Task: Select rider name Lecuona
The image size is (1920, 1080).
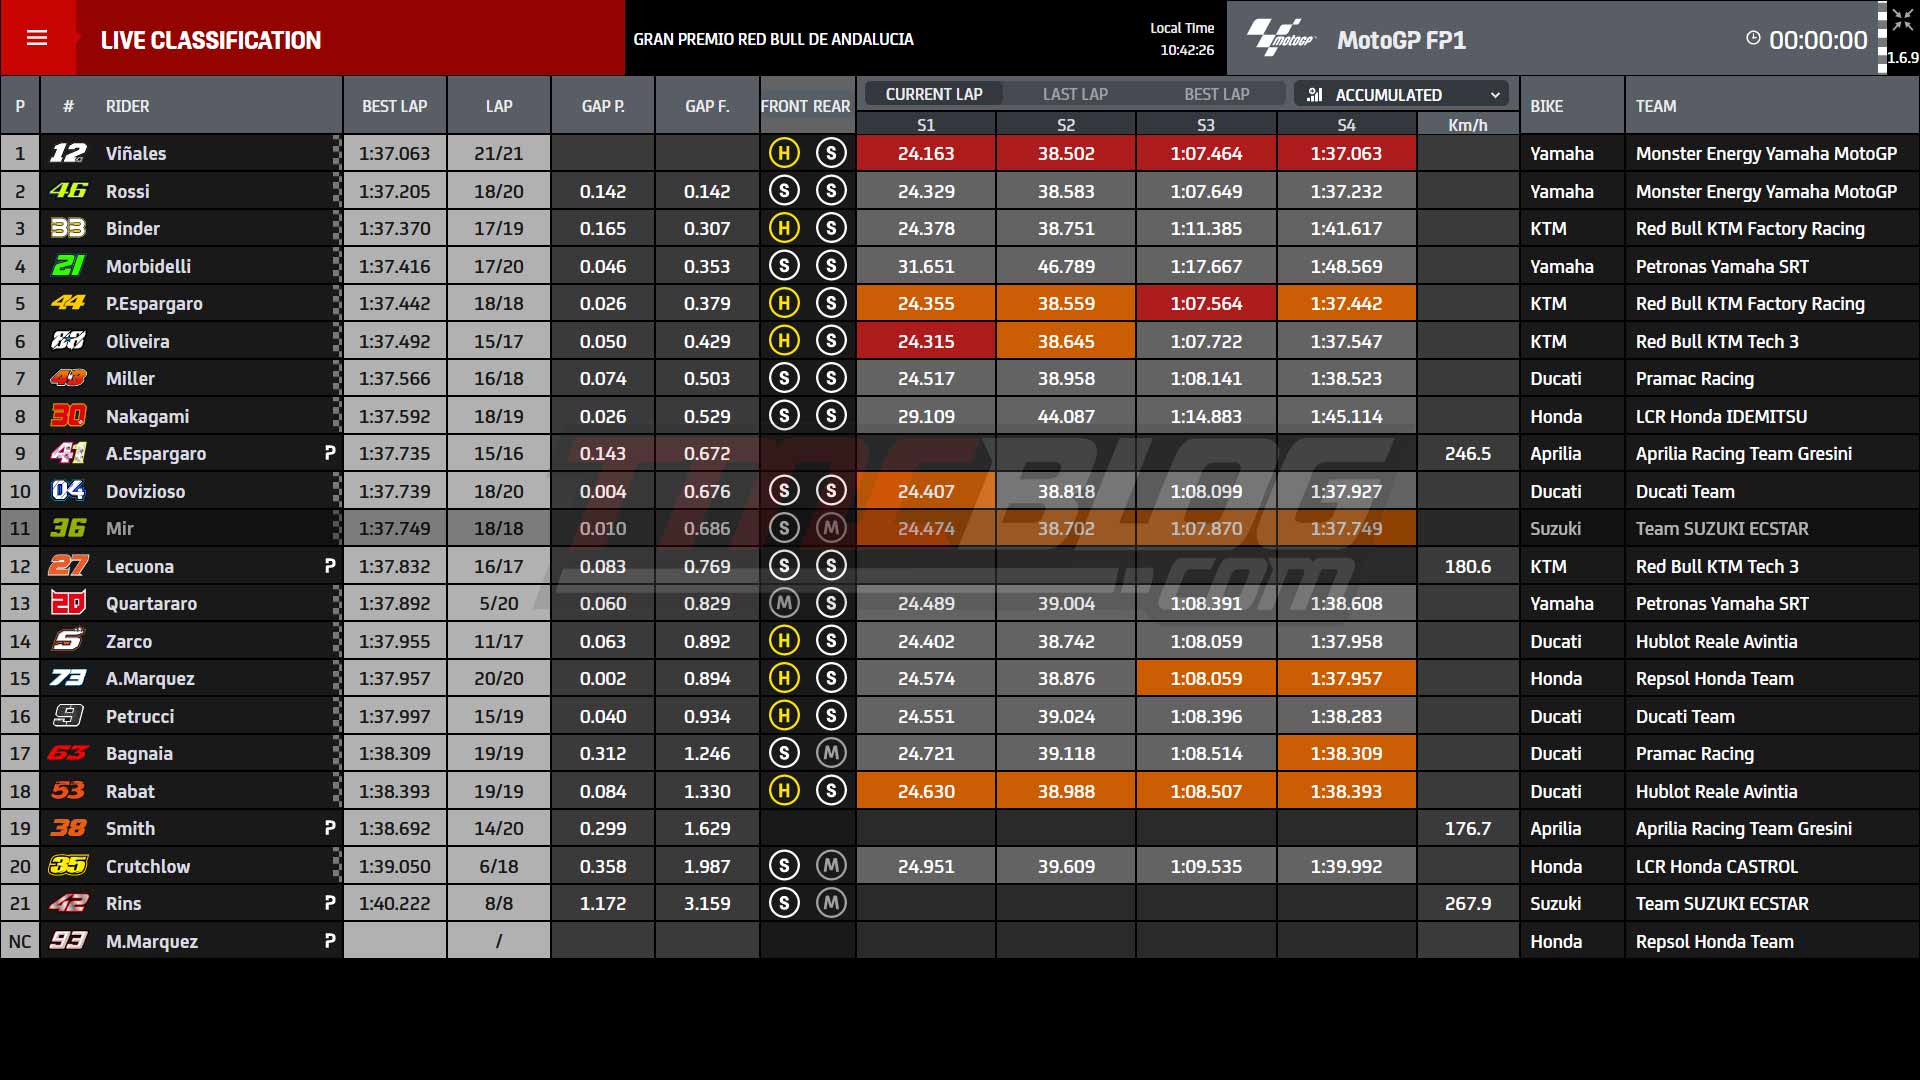Action: 140,566
